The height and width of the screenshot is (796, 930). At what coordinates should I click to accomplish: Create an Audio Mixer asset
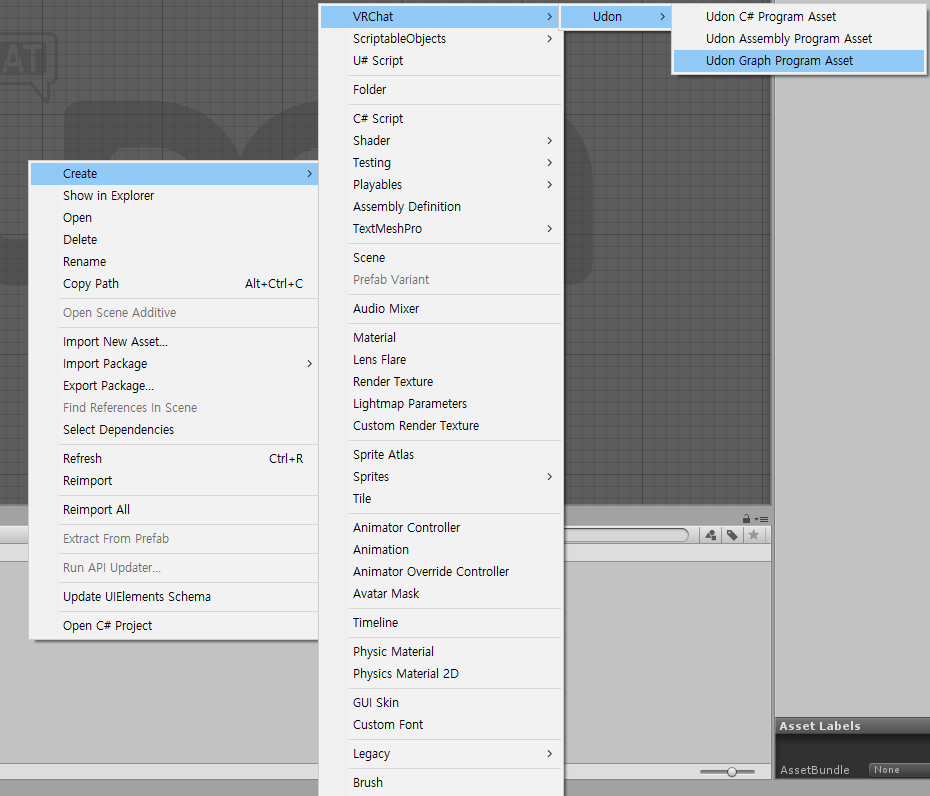coord(439,308)
